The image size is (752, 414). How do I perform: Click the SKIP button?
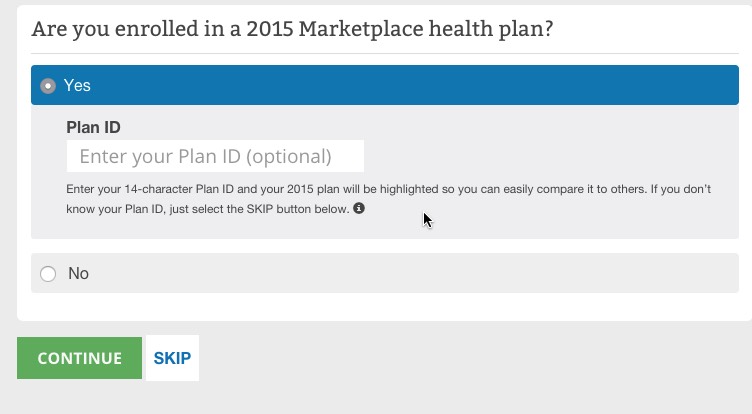pyautogui.click(x=172, y=358)
